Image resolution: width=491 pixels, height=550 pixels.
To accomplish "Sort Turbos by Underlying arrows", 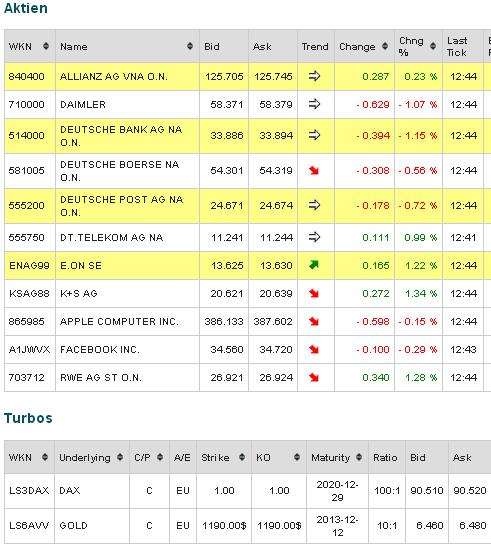I will 120,457.
